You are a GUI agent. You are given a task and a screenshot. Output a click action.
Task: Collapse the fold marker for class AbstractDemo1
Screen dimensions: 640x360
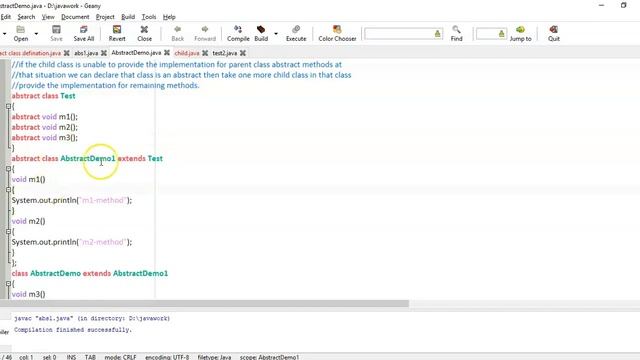tap(8, 169)
